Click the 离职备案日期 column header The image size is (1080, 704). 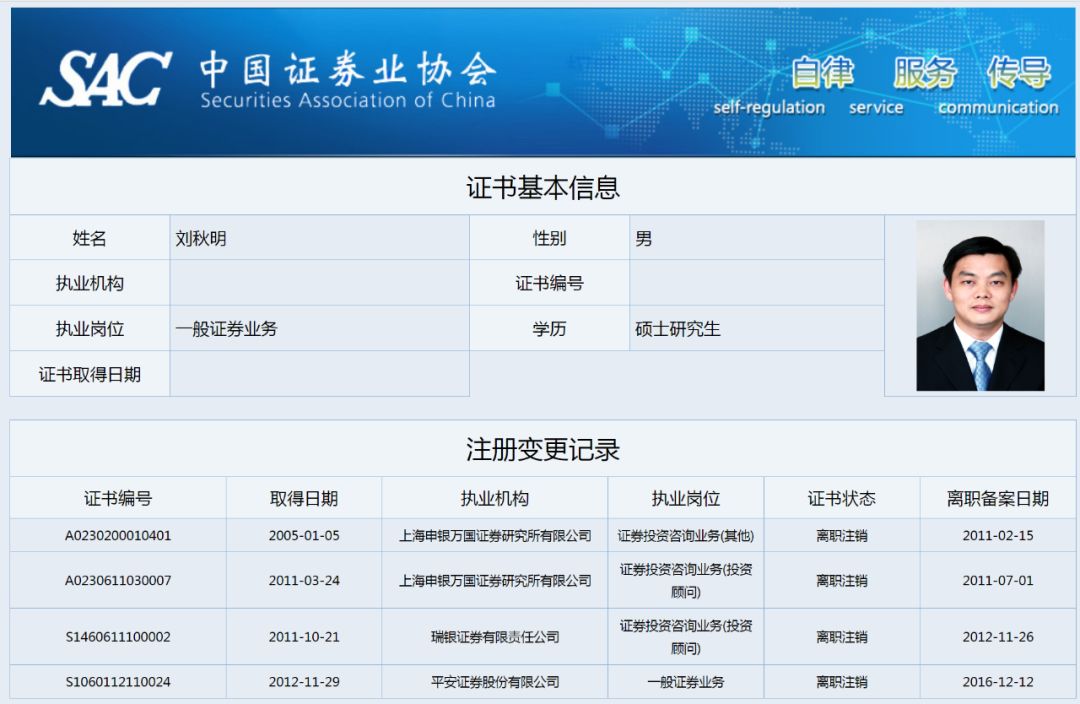tap(997, 498)
